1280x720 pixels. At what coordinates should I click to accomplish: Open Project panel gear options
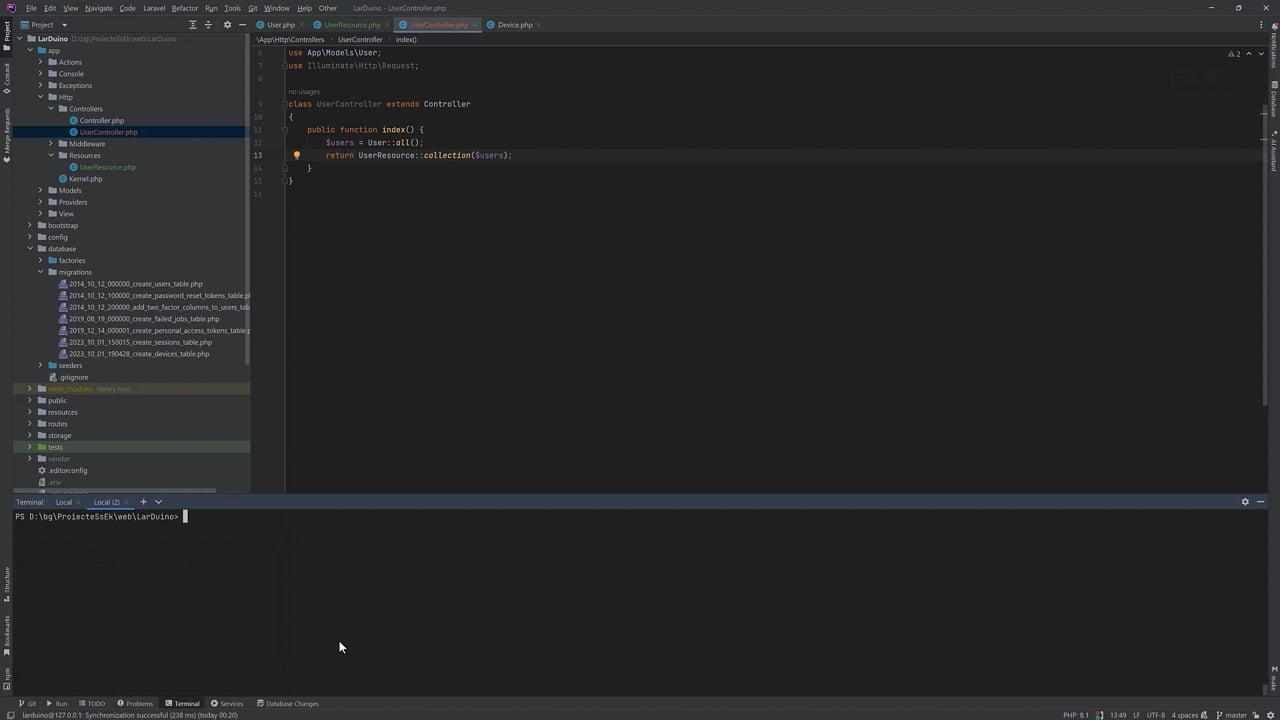227,25
